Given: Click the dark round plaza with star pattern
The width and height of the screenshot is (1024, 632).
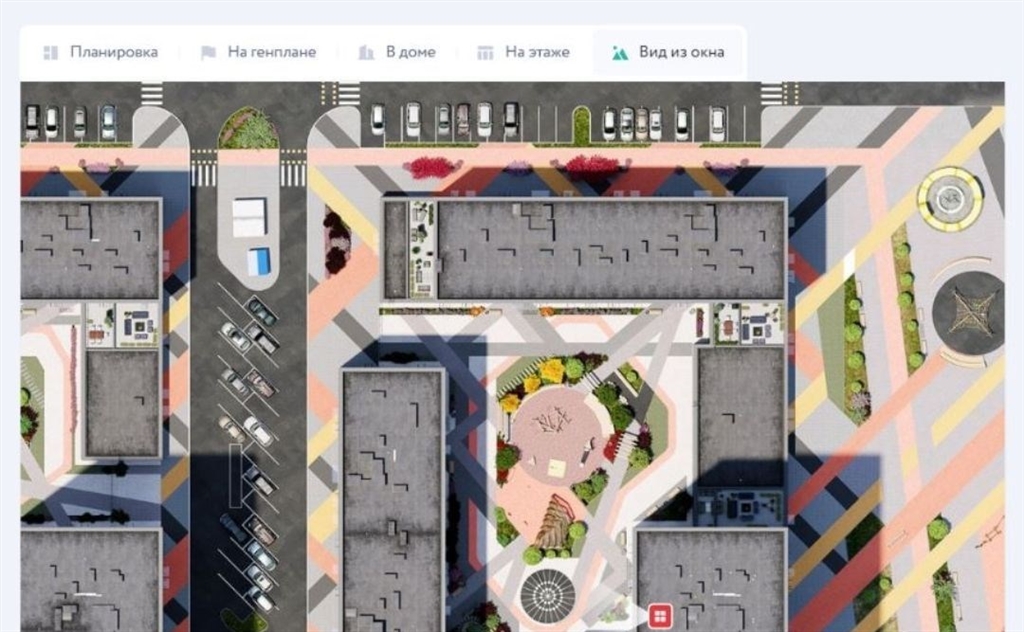Looking at the screenshot, I should pyautogui.click(x=968, y=313).
